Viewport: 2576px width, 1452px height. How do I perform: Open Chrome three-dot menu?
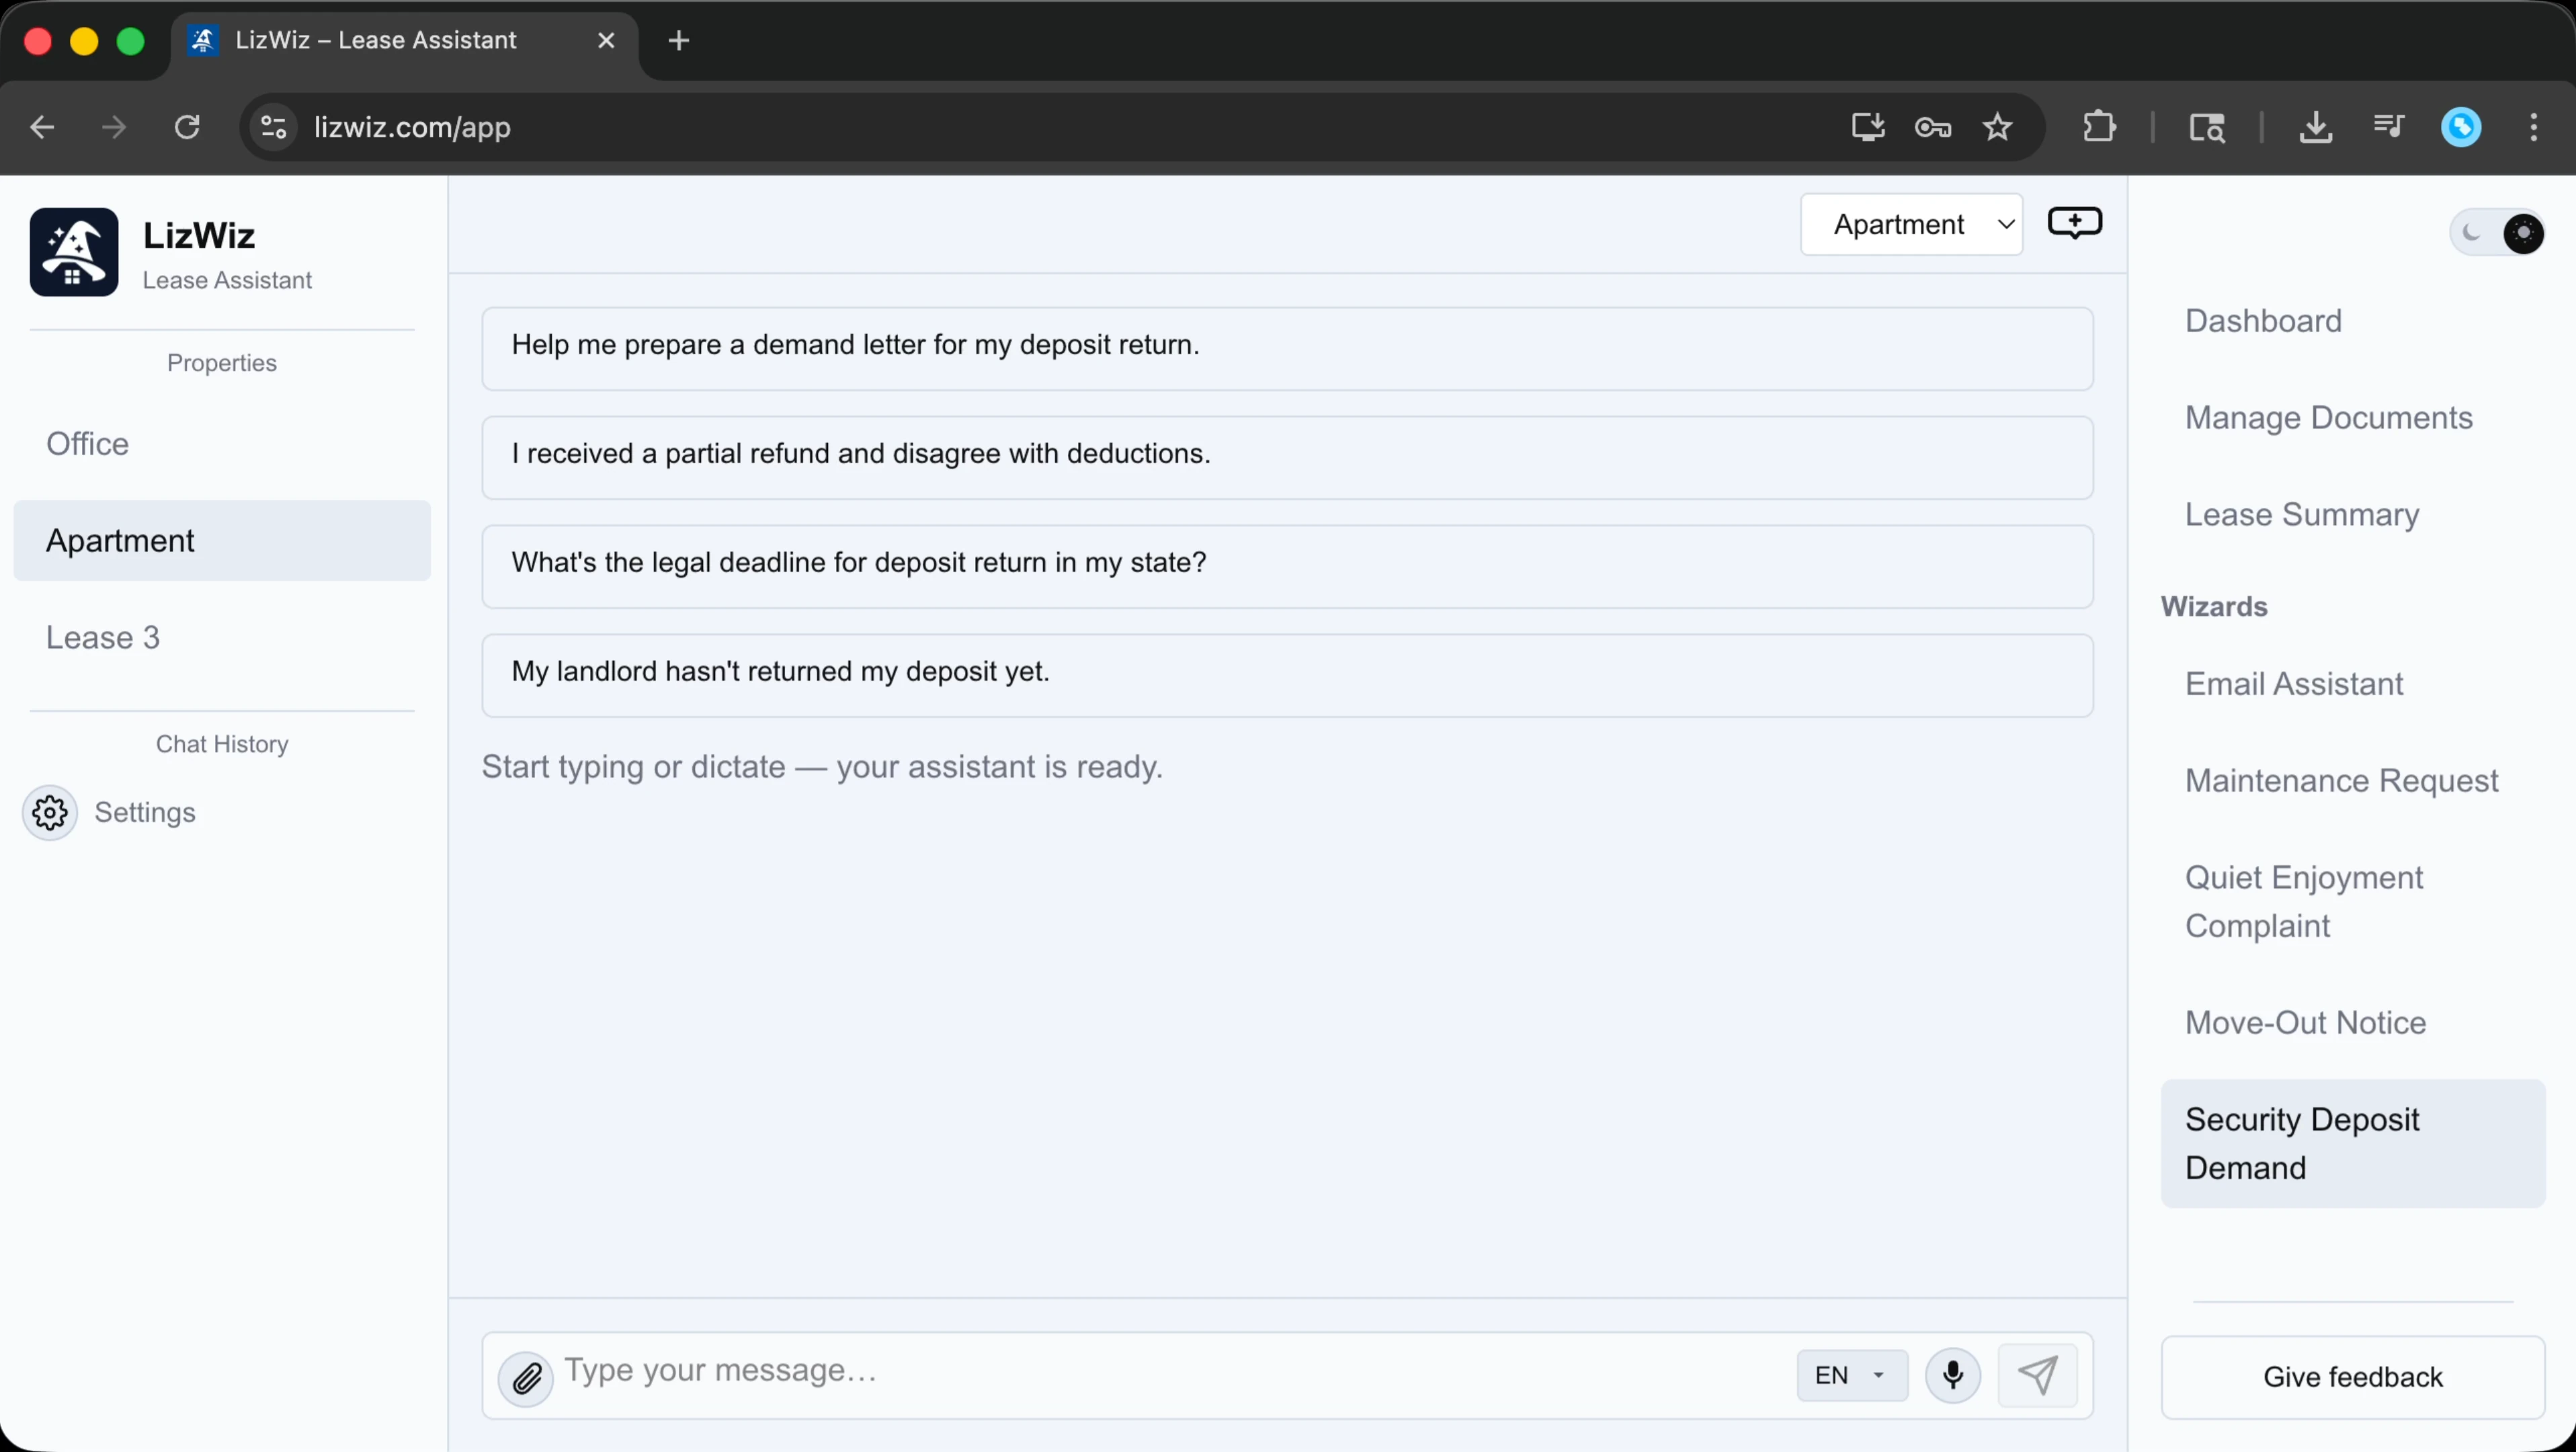(x=2533, y=127)
